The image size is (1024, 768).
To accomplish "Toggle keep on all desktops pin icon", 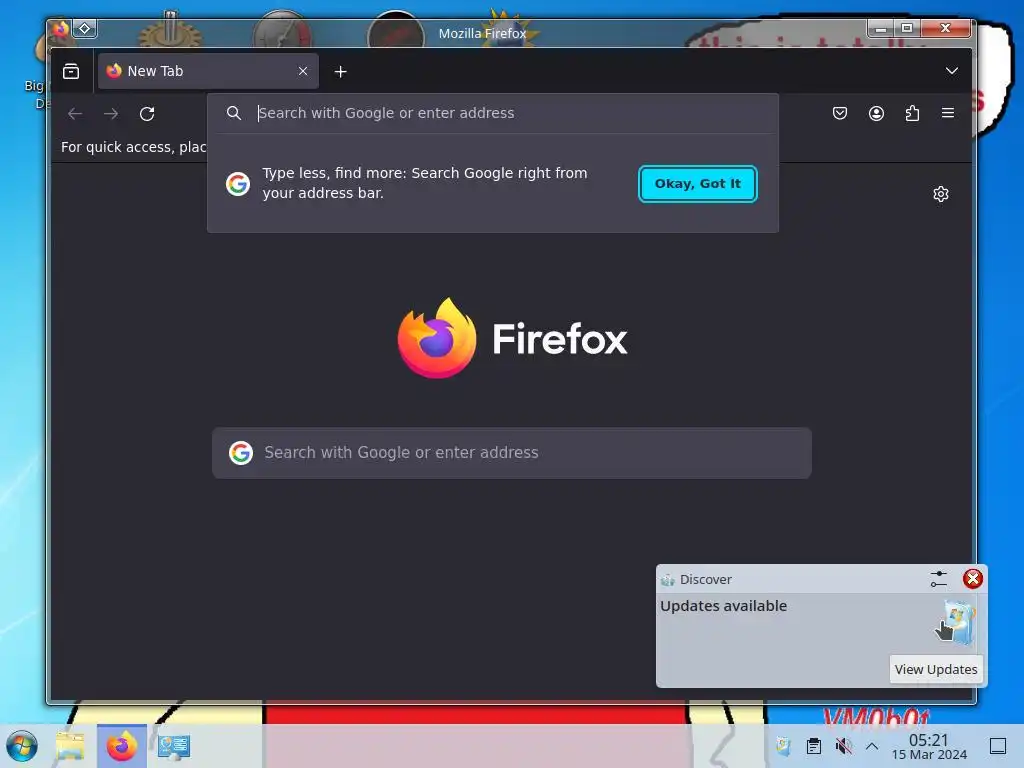I will click(x=85, y=29).
